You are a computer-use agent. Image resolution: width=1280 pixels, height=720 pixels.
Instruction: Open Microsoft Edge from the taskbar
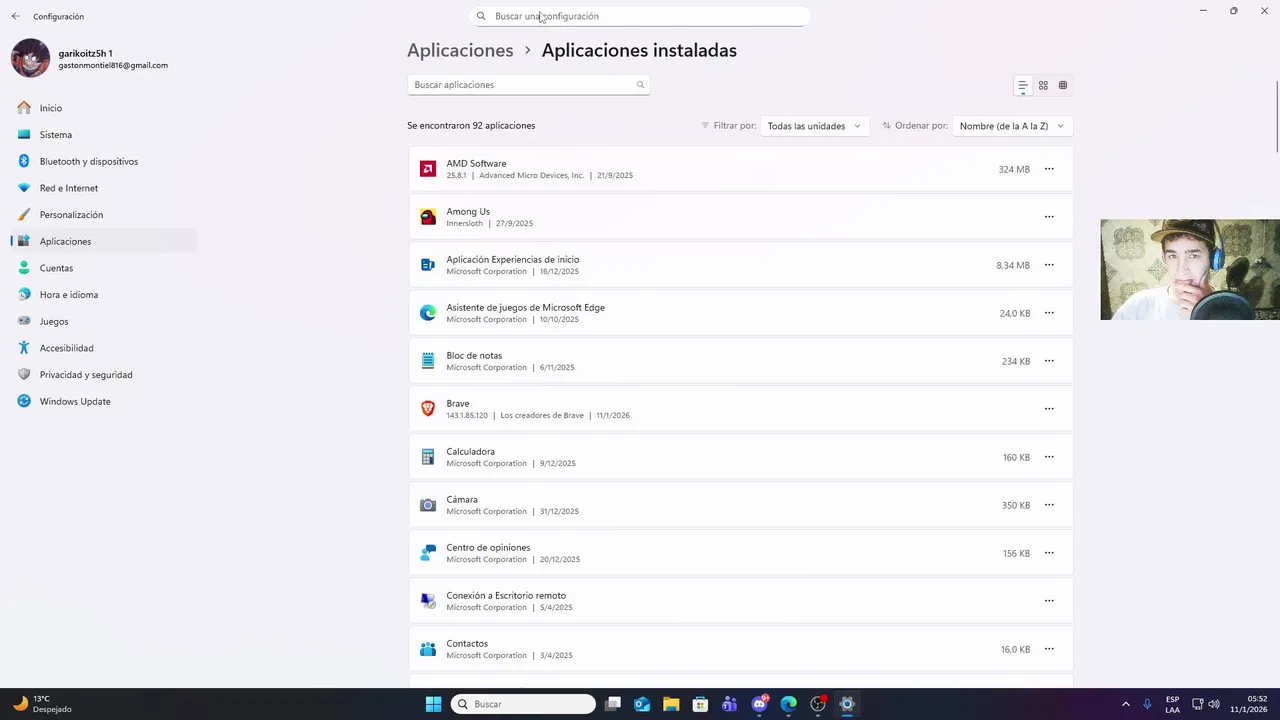point(789,704)
